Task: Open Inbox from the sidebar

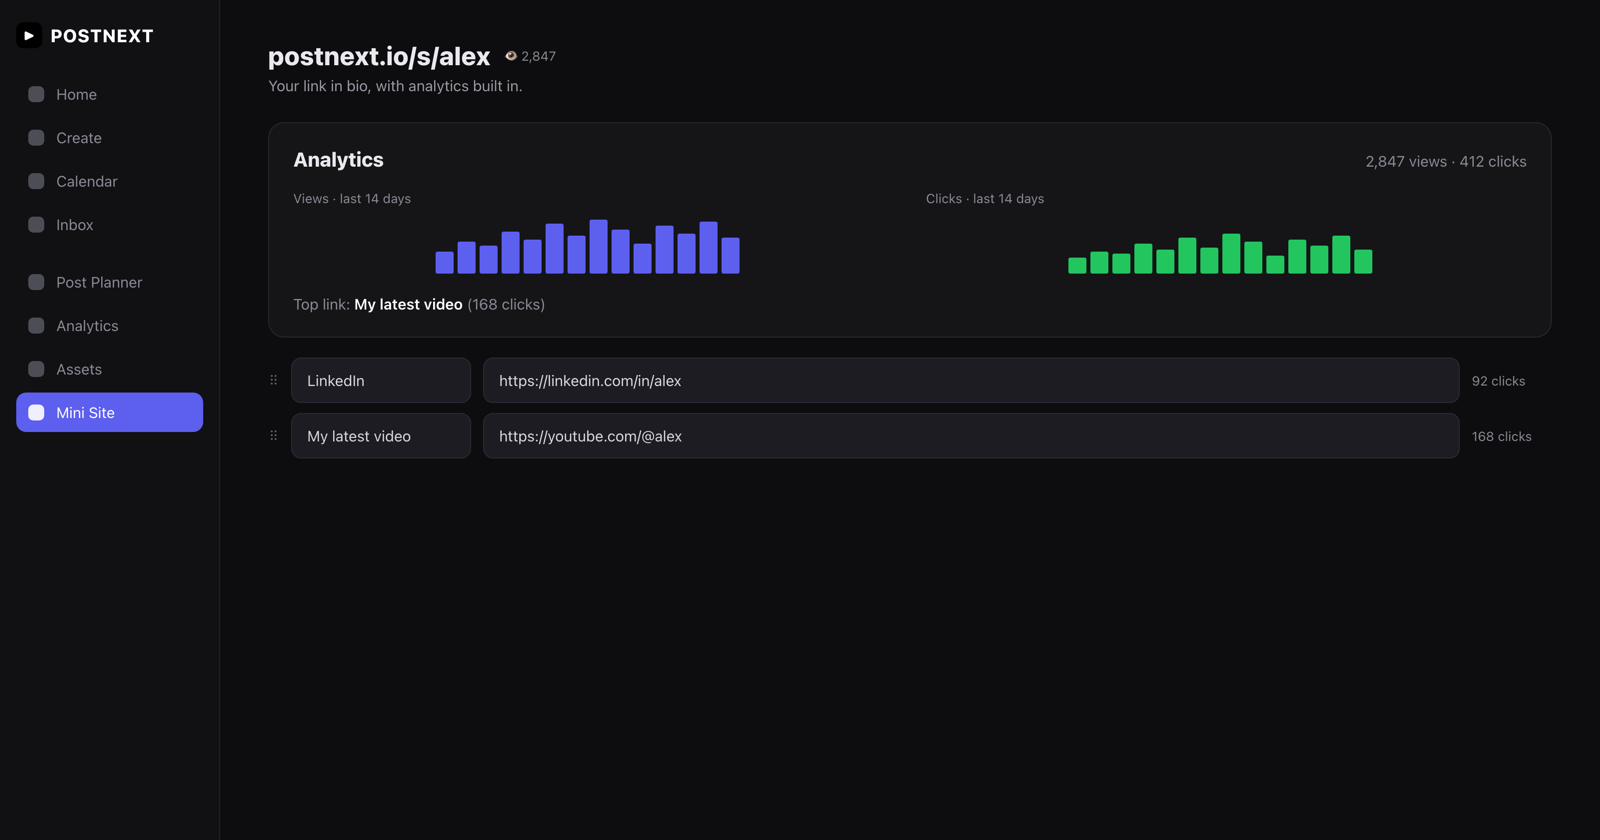Action: coord(109,225)
